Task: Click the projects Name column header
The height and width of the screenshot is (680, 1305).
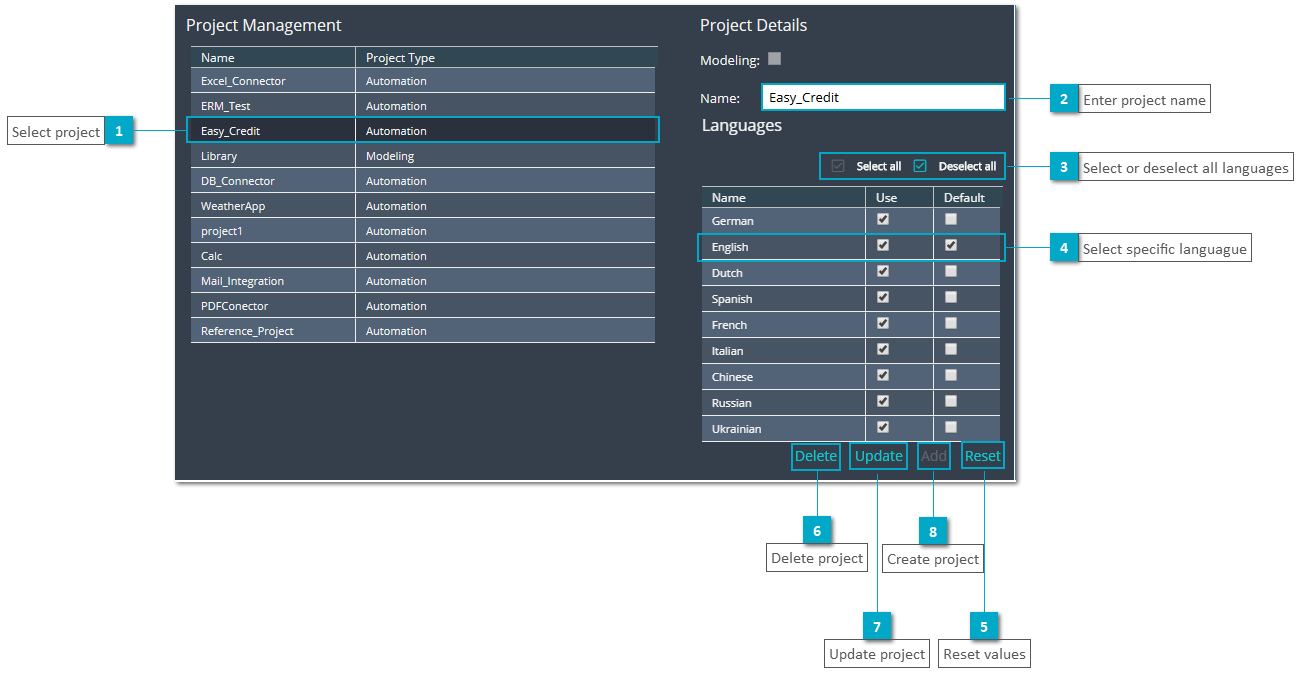Action: 273,58
